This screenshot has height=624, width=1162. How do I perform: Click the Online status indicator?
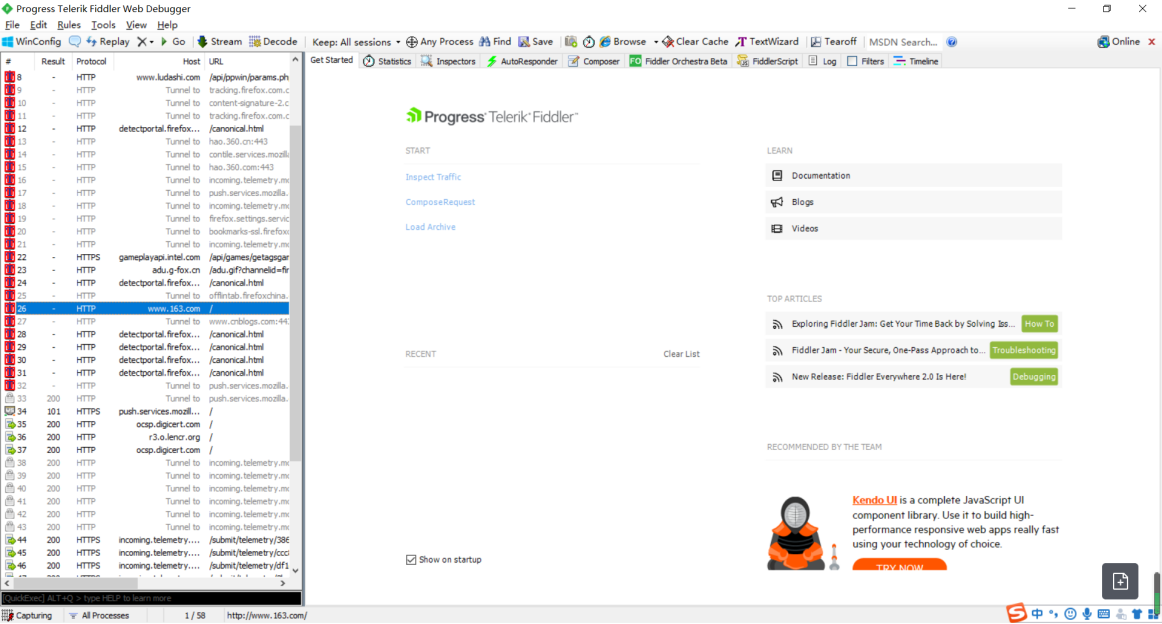1119,42
